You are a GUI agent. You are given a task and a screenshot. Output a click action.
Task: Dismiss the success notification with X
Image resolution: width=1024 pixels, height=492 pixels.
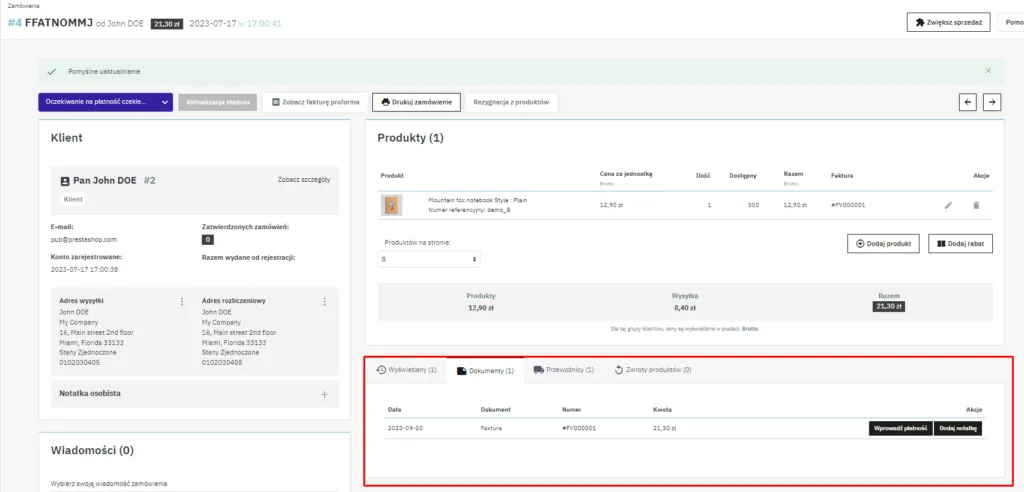point(988,71)
